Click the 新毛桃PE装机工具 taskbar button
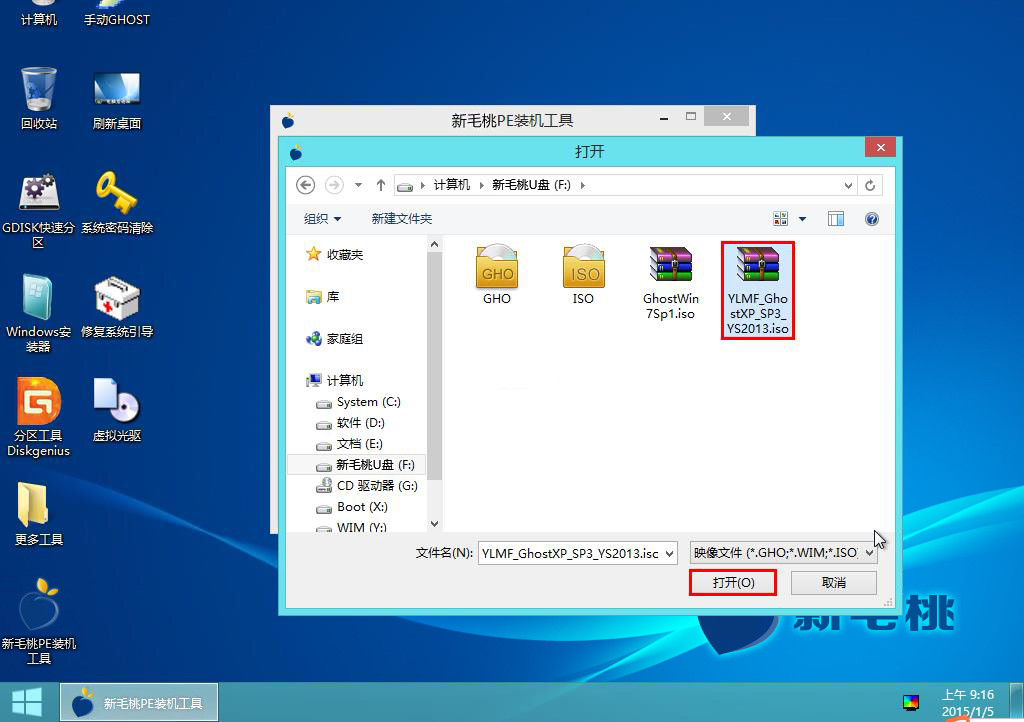Screen dimensions: 1024x722 139,702
